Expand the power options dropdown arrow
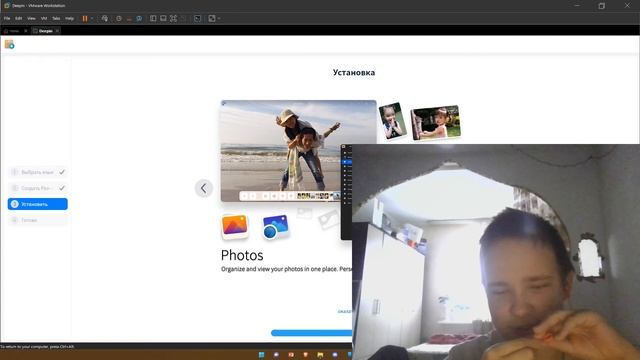The height and width of the screenshot is (360, 640). point(92,18)
